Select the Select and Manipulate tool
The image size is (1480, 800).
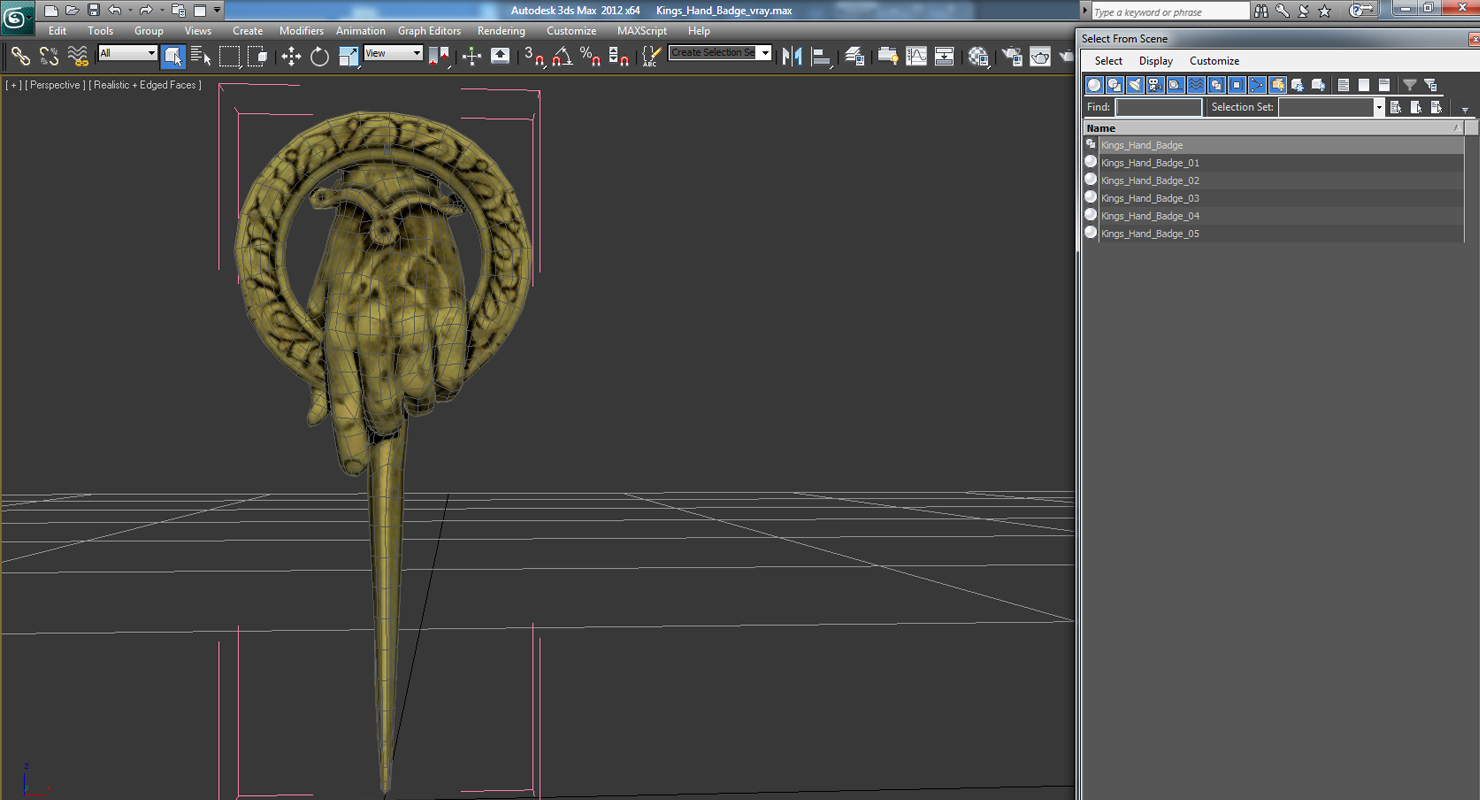(472, 56)
